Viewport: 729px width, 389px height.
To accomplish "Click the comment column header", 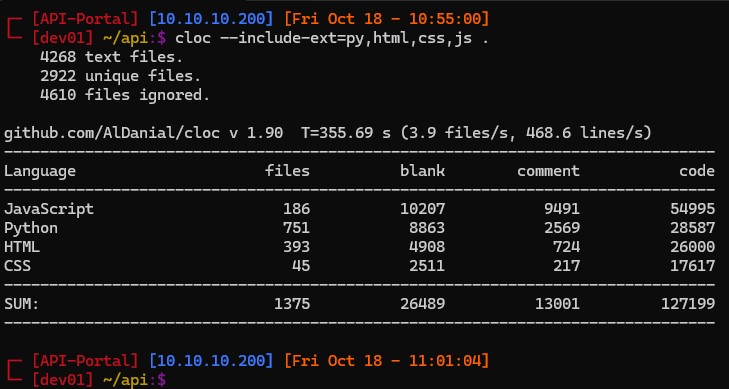I will (548, 171).
